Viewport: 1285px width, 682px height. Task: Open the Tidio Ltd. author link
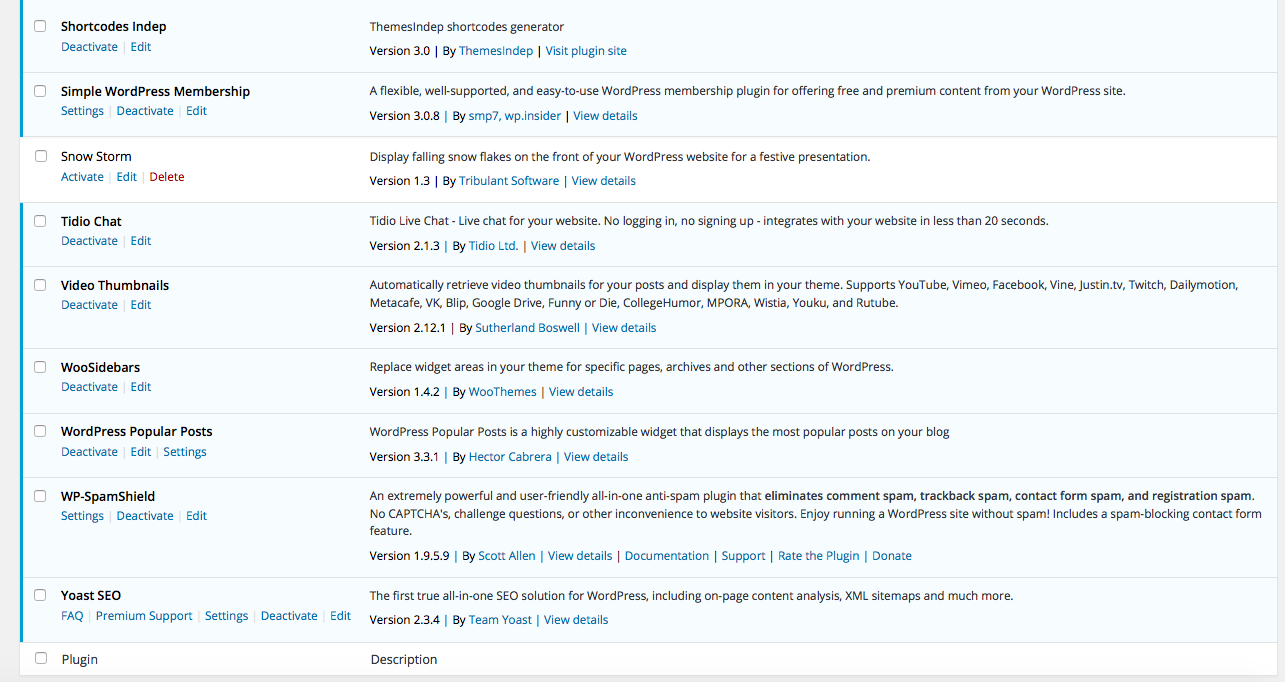494,246
